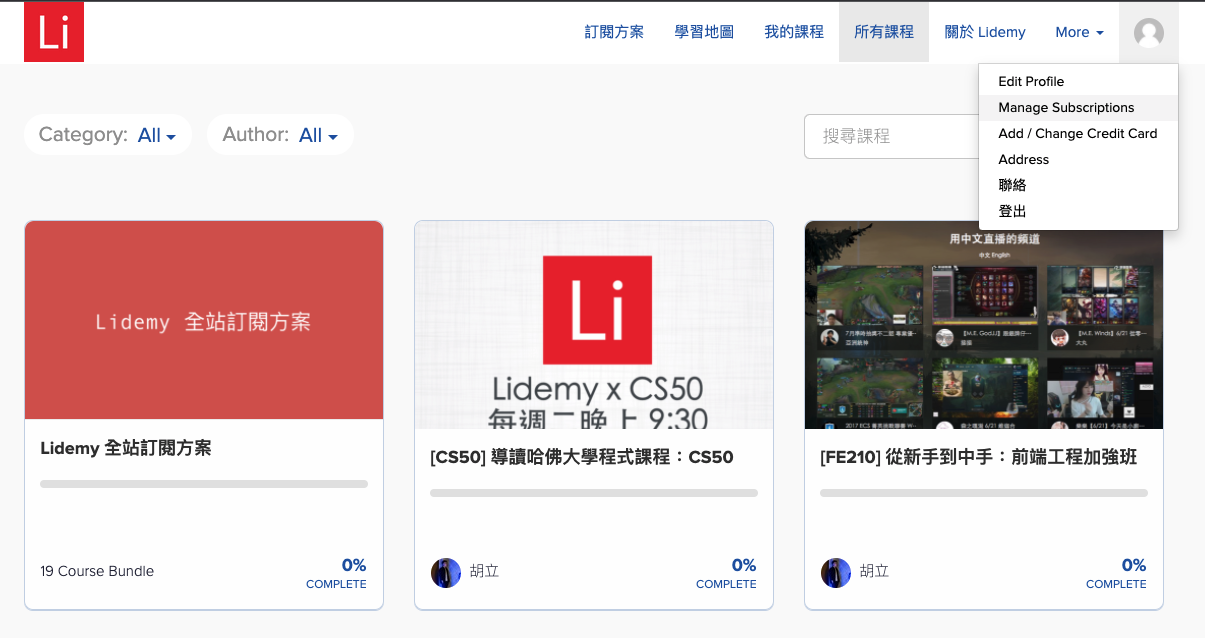Open the Category All filter dropdown
Image resolution: width=1205 pixels, height=638 pixels.
click(x=108, y=135)
